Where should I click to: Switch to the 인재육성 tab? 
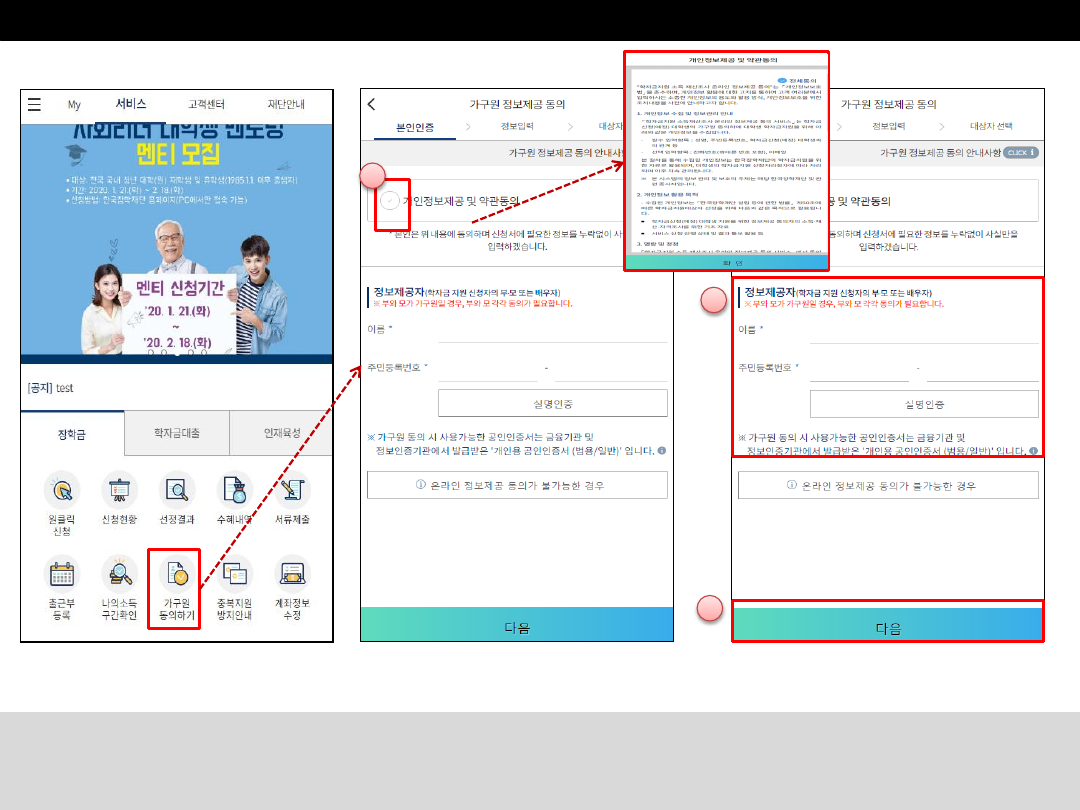pyautogui.click(x=282, y=433)
